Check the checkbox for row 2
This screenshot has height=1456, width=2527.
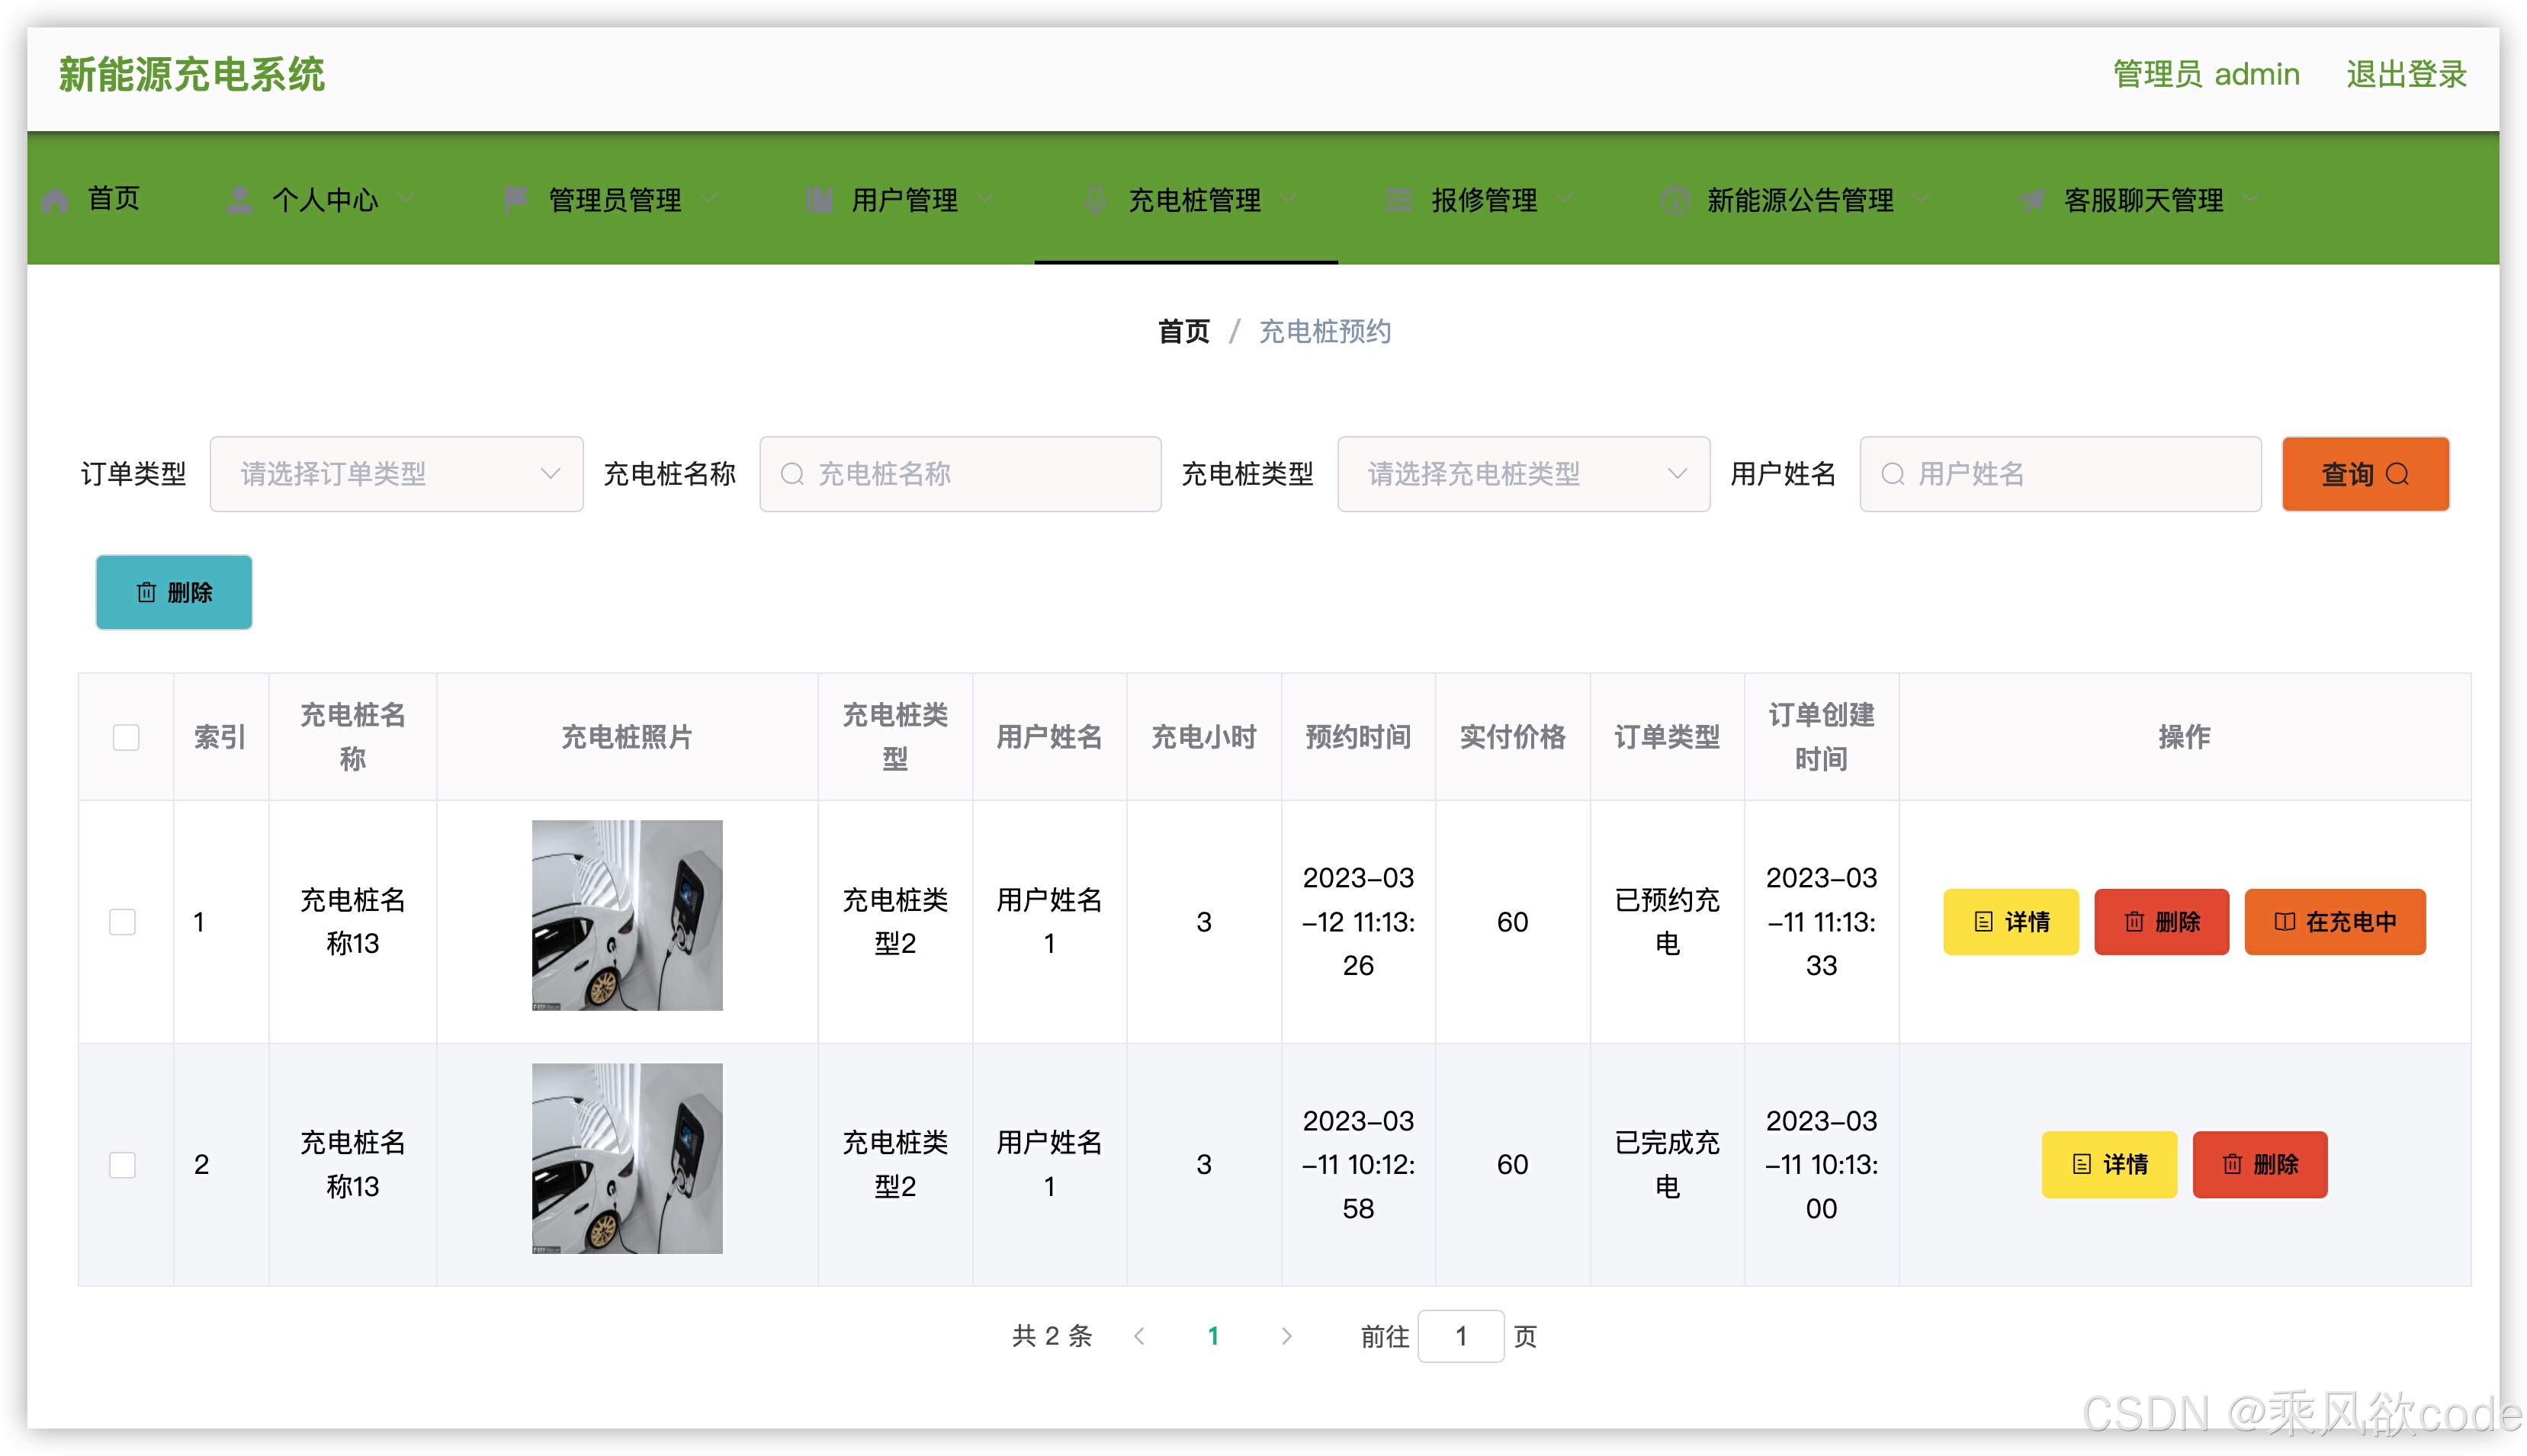[123, 1164]
